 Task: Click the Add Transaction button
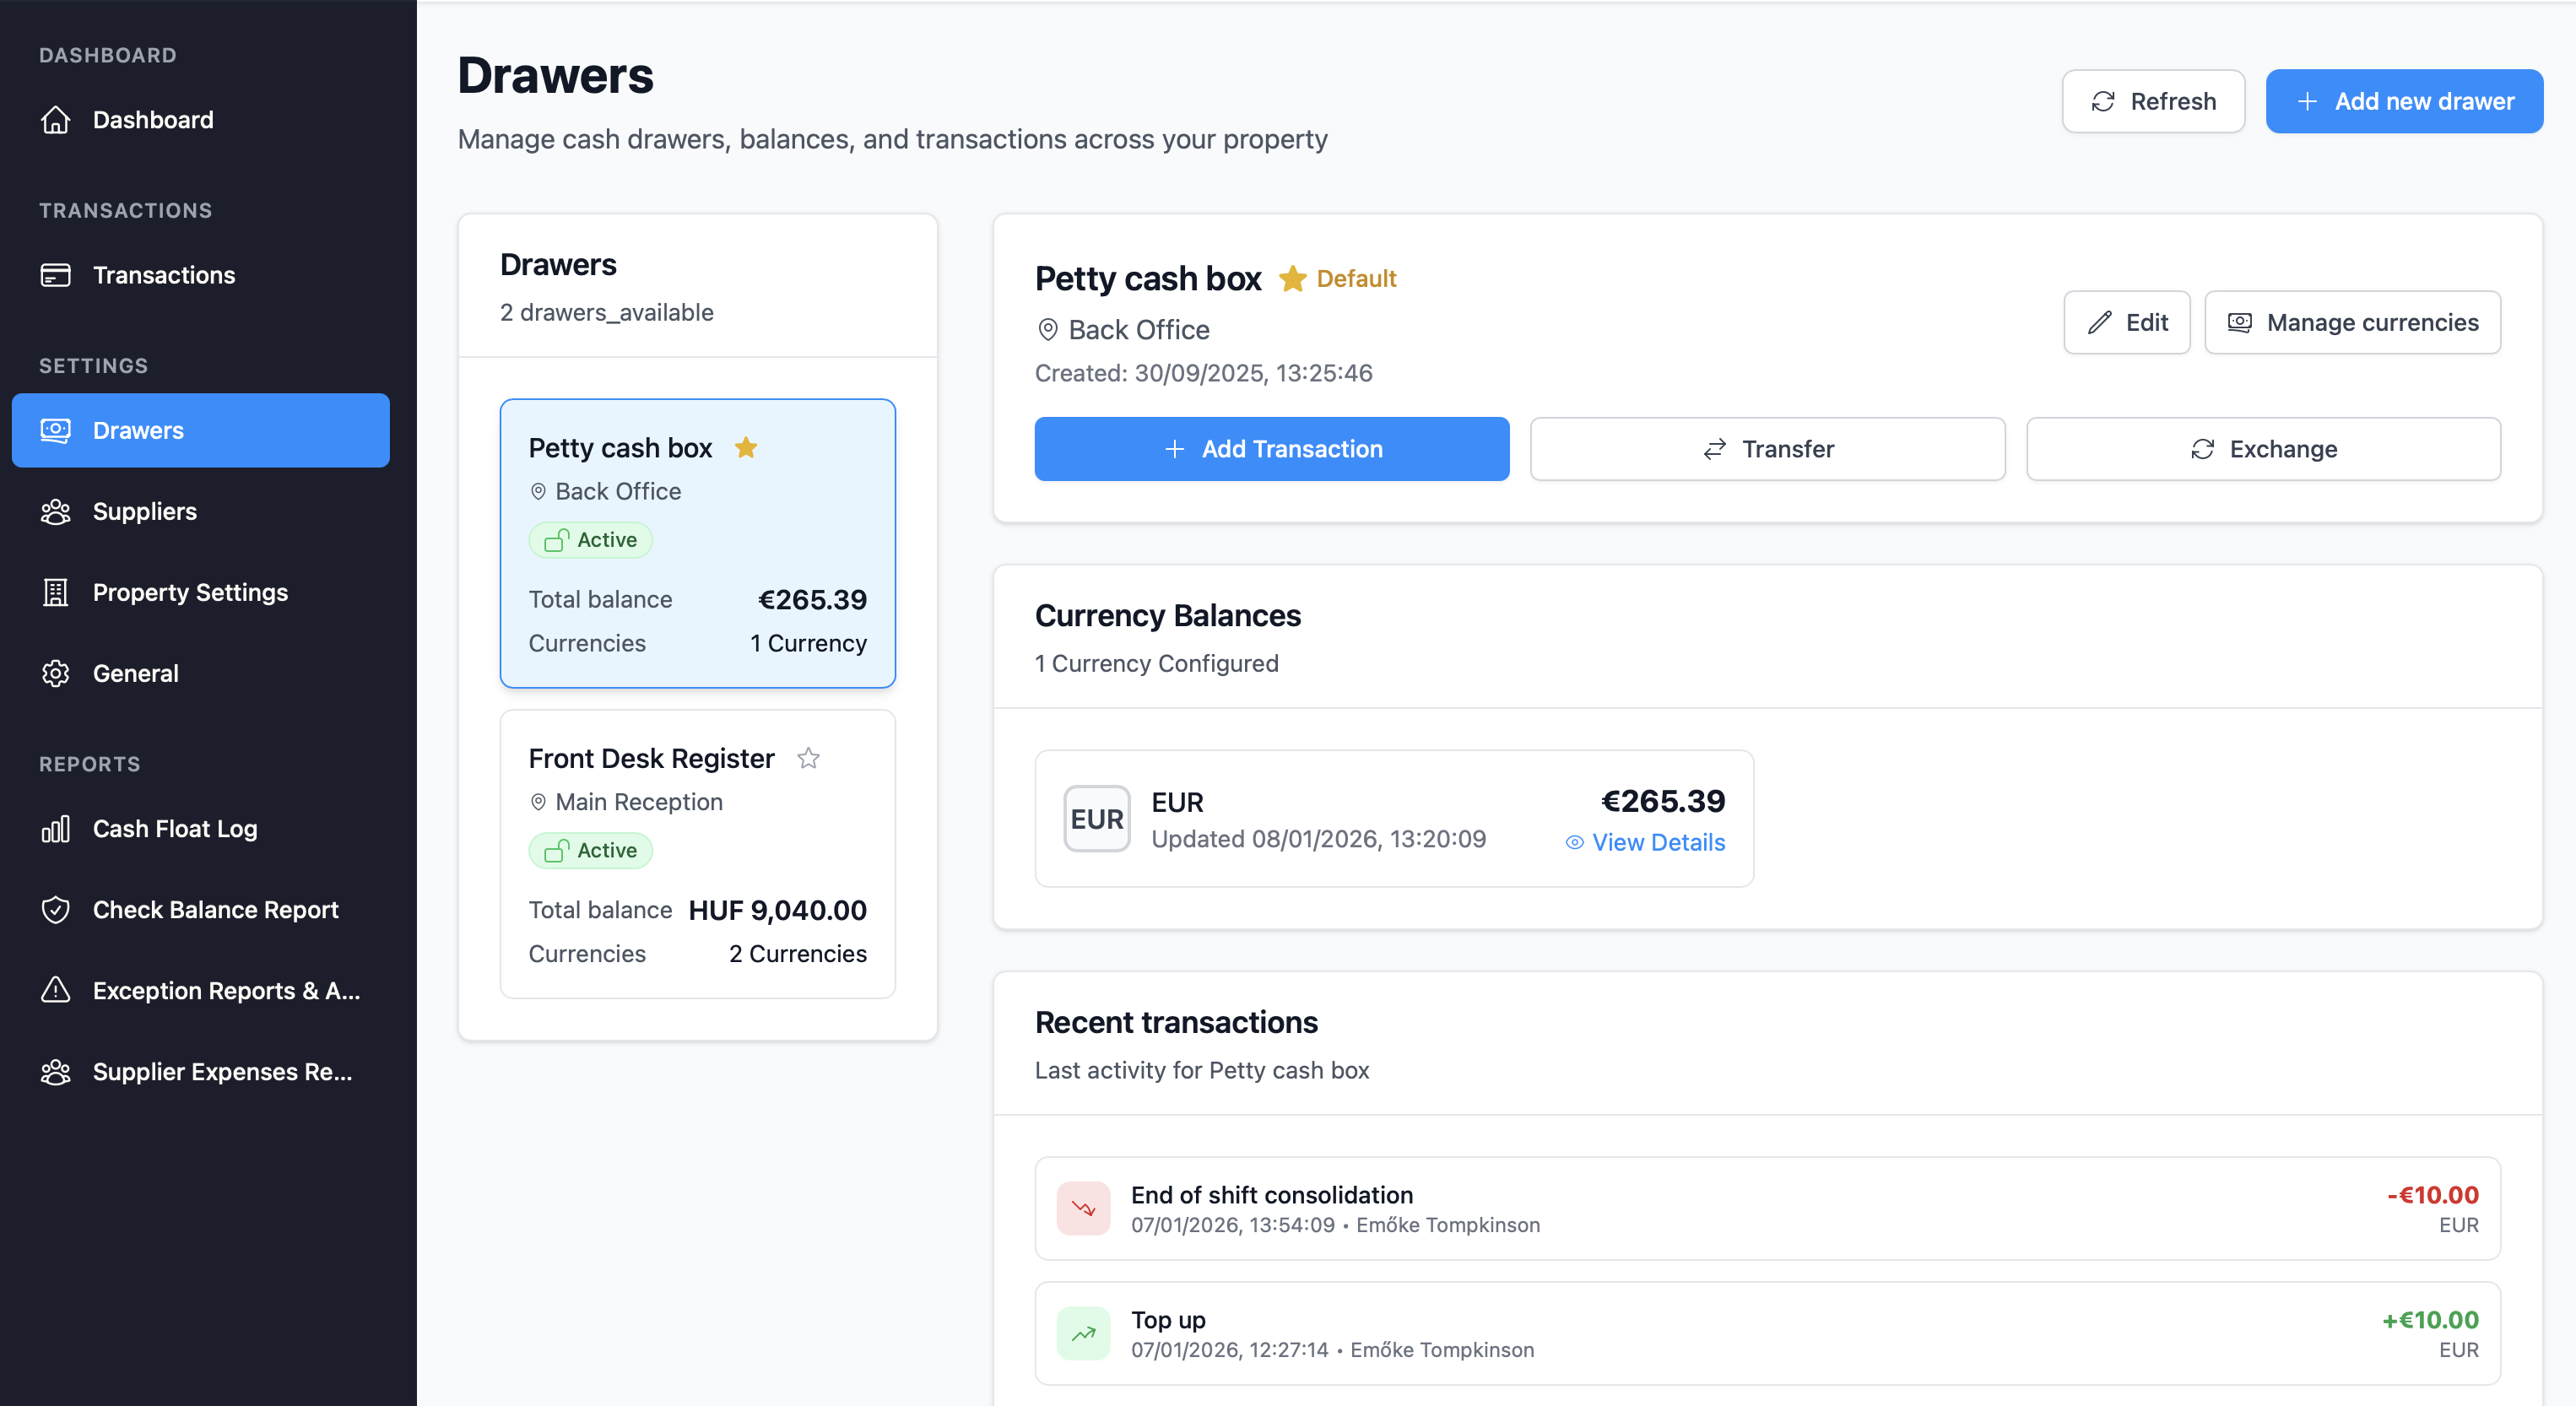click(x=1271, y=449)
